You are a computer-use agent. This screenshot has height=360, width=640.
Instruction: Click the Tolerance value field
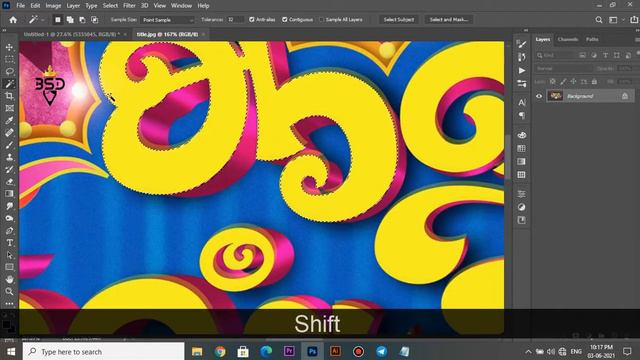point(235,20)
